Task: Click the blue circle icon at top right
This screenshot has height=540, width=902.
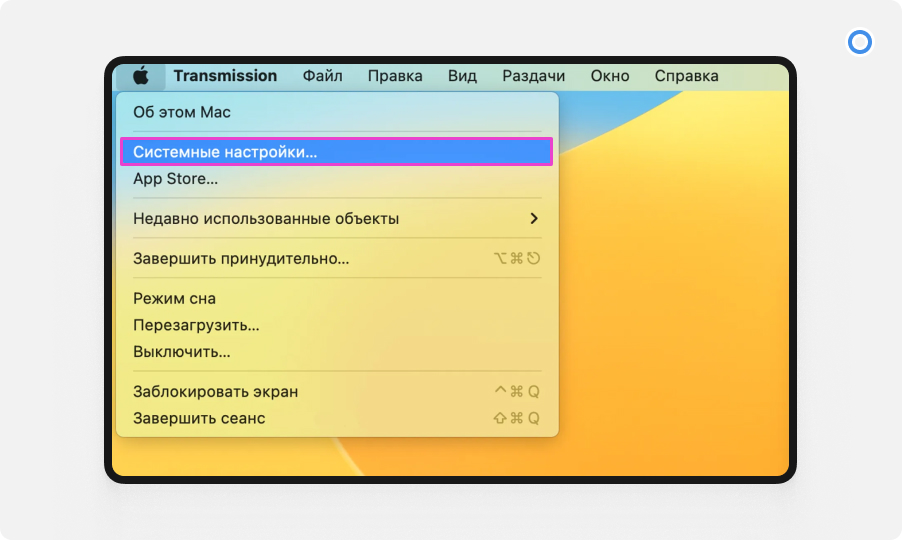Action: coord(859,42)
